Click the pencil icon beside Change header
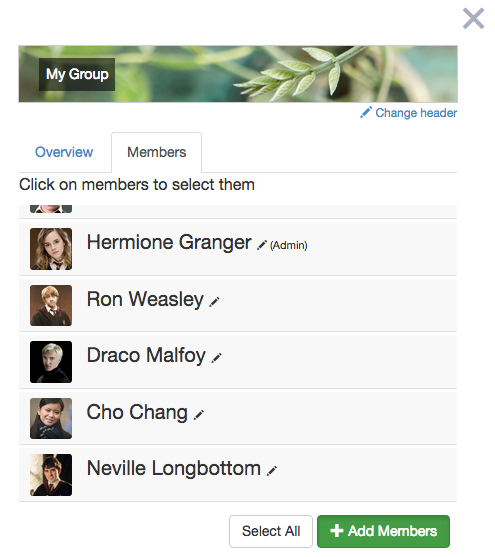 (366, 112)
